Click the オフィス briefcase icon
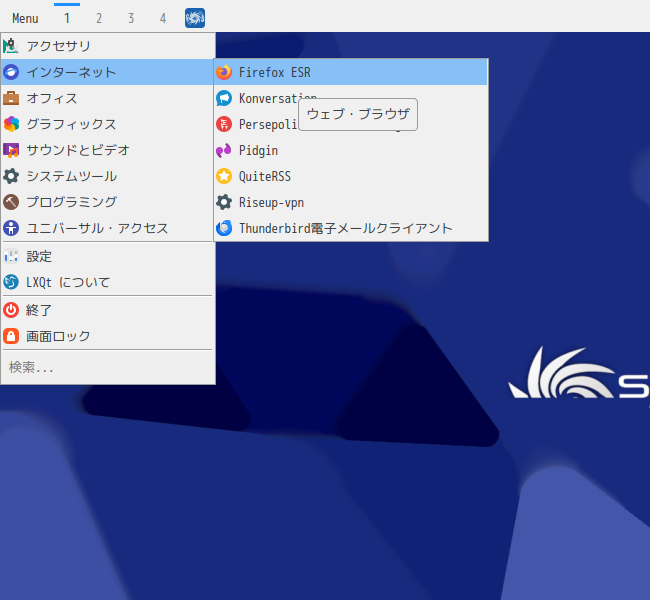Screen dimensions: 650x600 11,98
